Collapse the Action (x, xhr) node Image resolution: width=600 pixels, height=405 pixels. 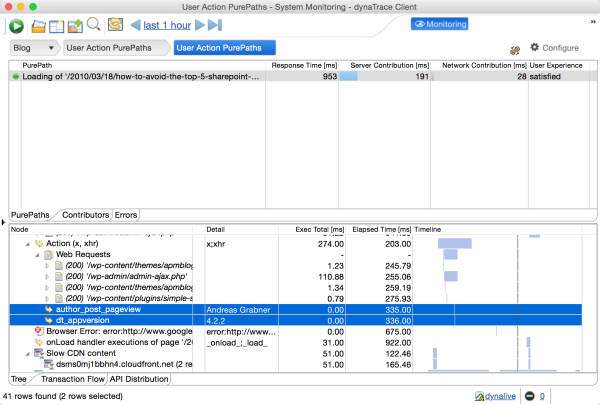click(x=27, y=244)
